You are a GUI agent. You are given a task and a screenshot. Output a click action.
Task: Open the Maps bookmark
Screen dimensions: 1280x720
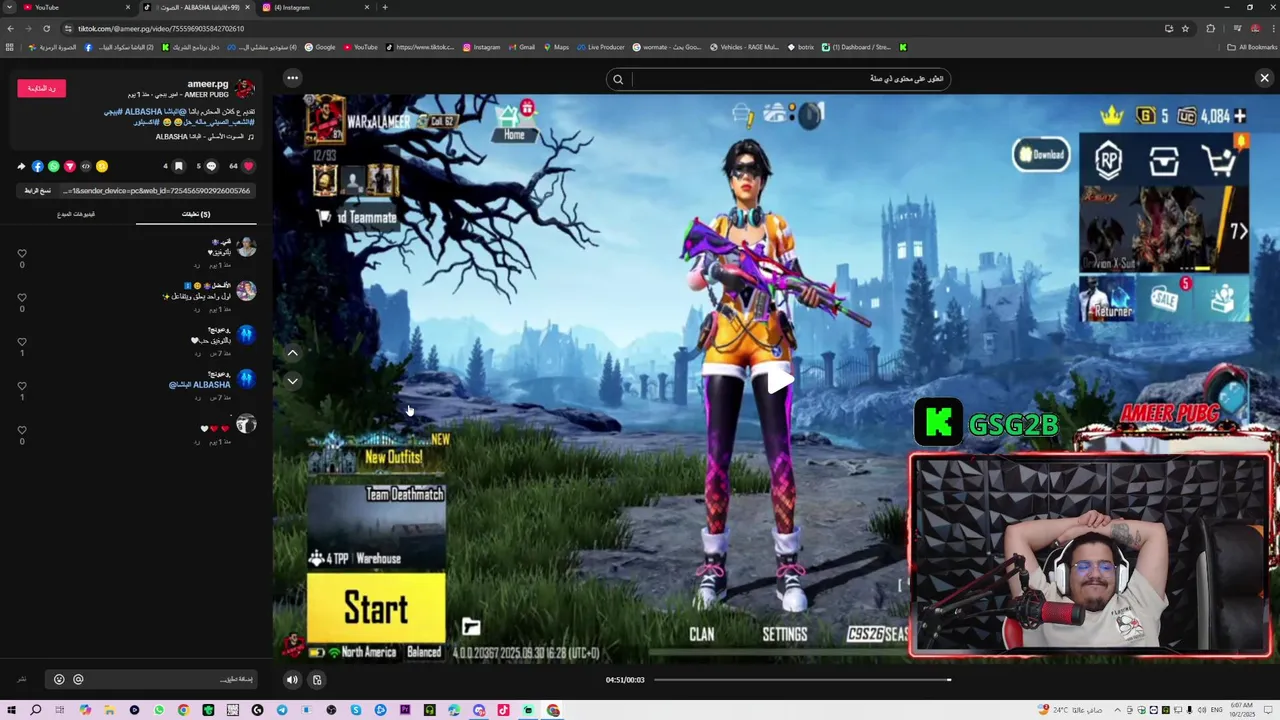click(555, 47)
